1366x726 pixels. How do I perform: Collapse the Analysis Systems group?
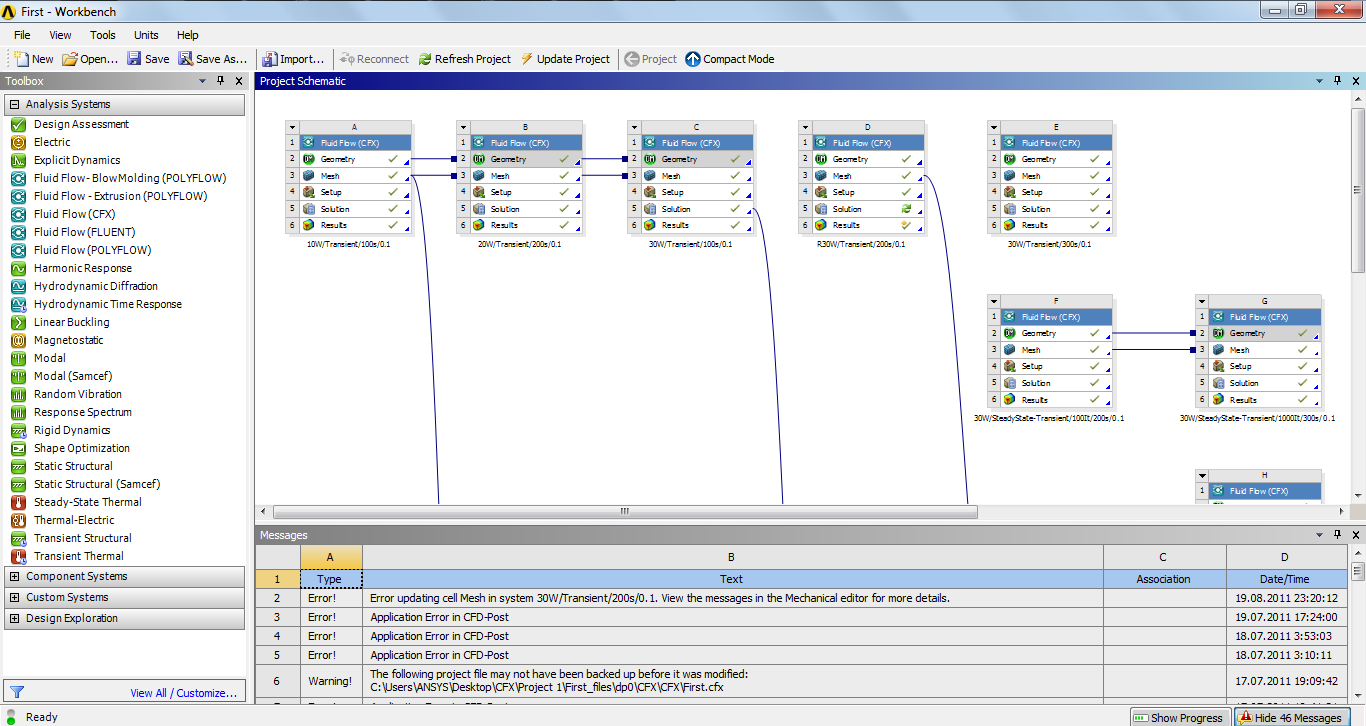[14, 104]
